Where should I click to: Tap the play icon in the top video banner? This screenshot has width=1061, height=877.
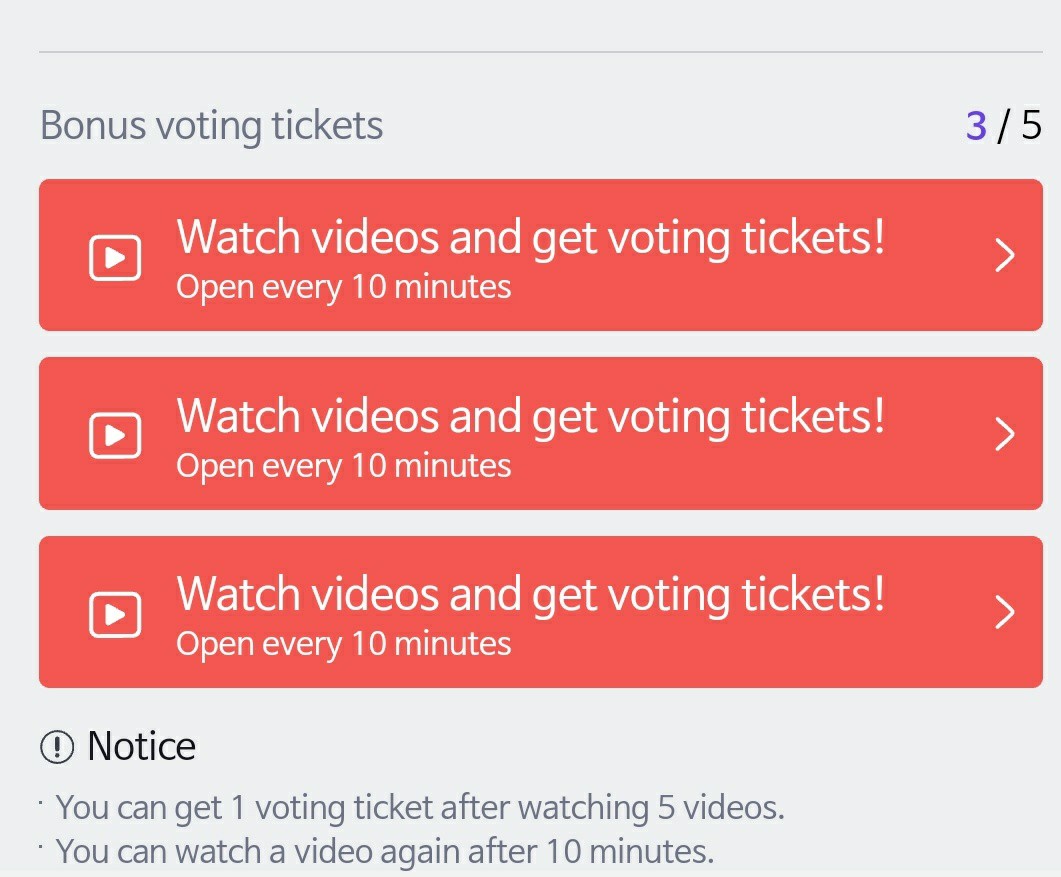click(x=115, y=259)
